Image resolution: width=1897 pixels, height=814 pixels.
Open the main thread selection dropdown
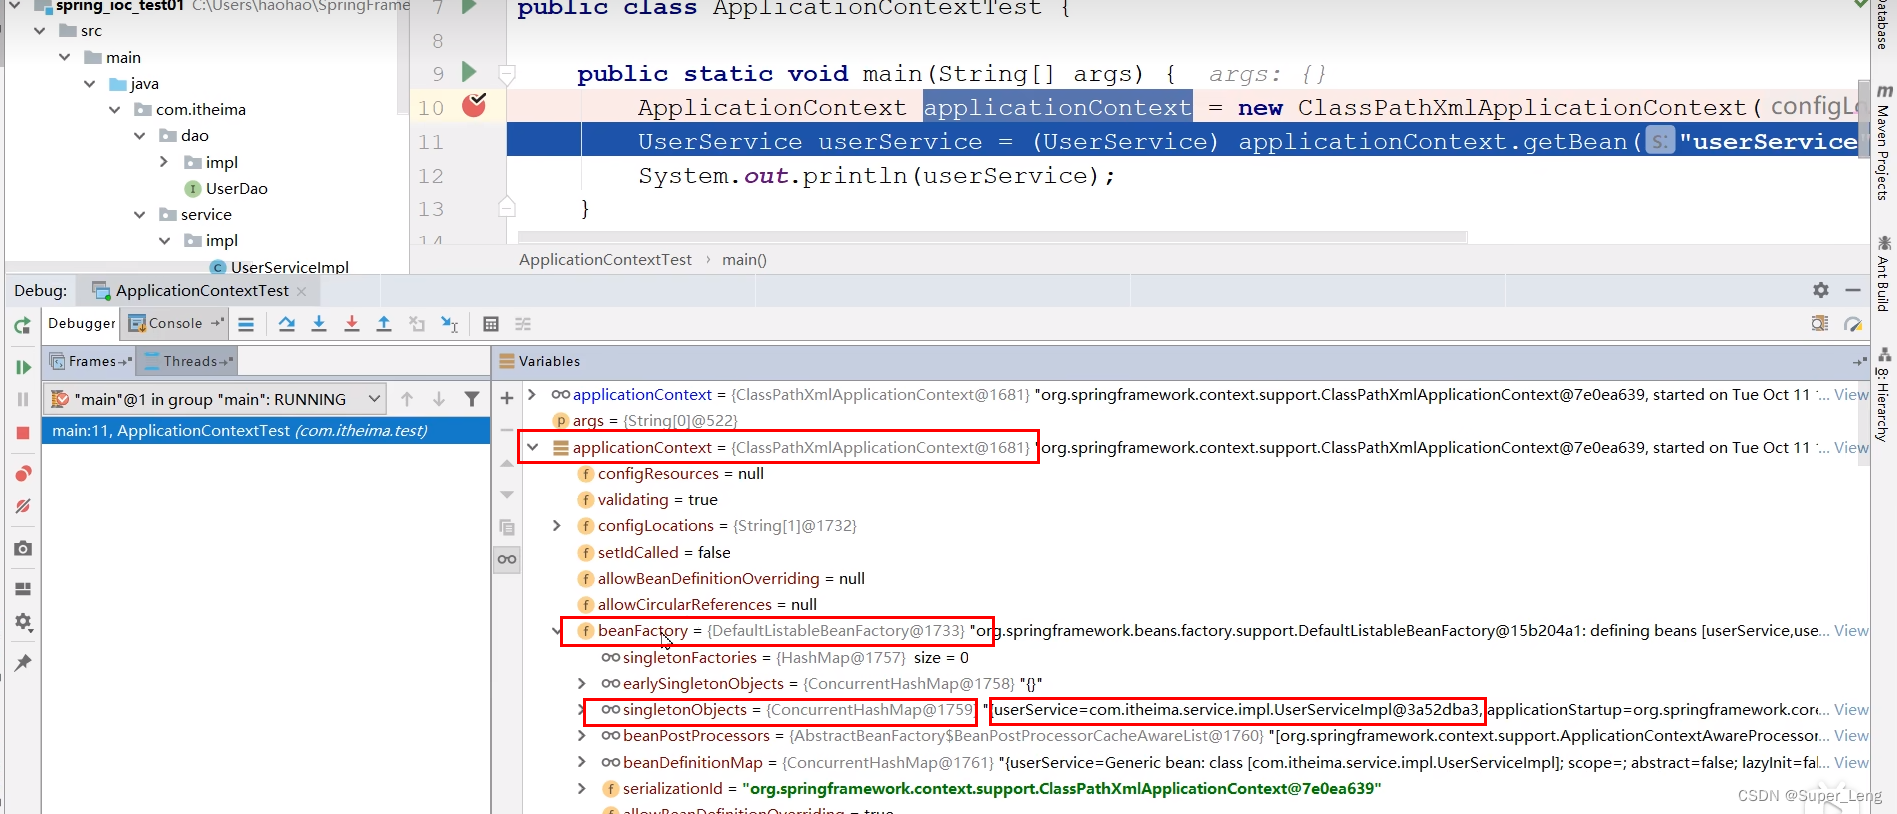pyautogui.click(x=217, y=399)
